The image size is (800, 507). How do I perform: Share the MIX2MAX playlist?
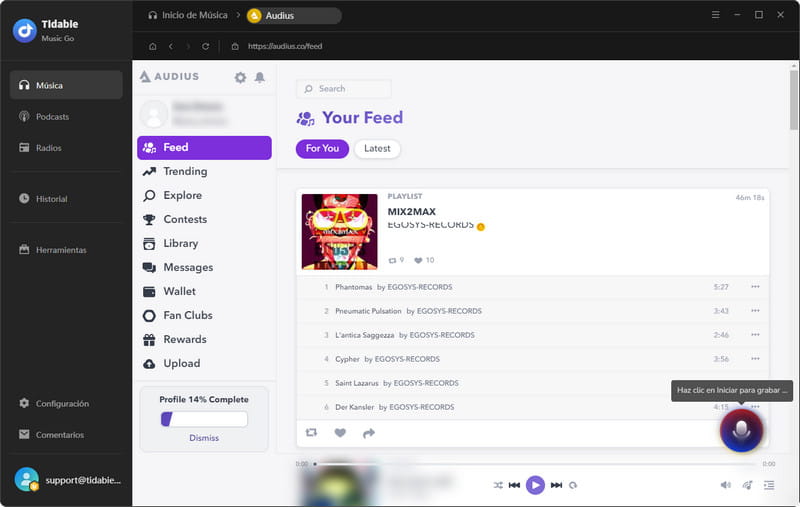368,433
